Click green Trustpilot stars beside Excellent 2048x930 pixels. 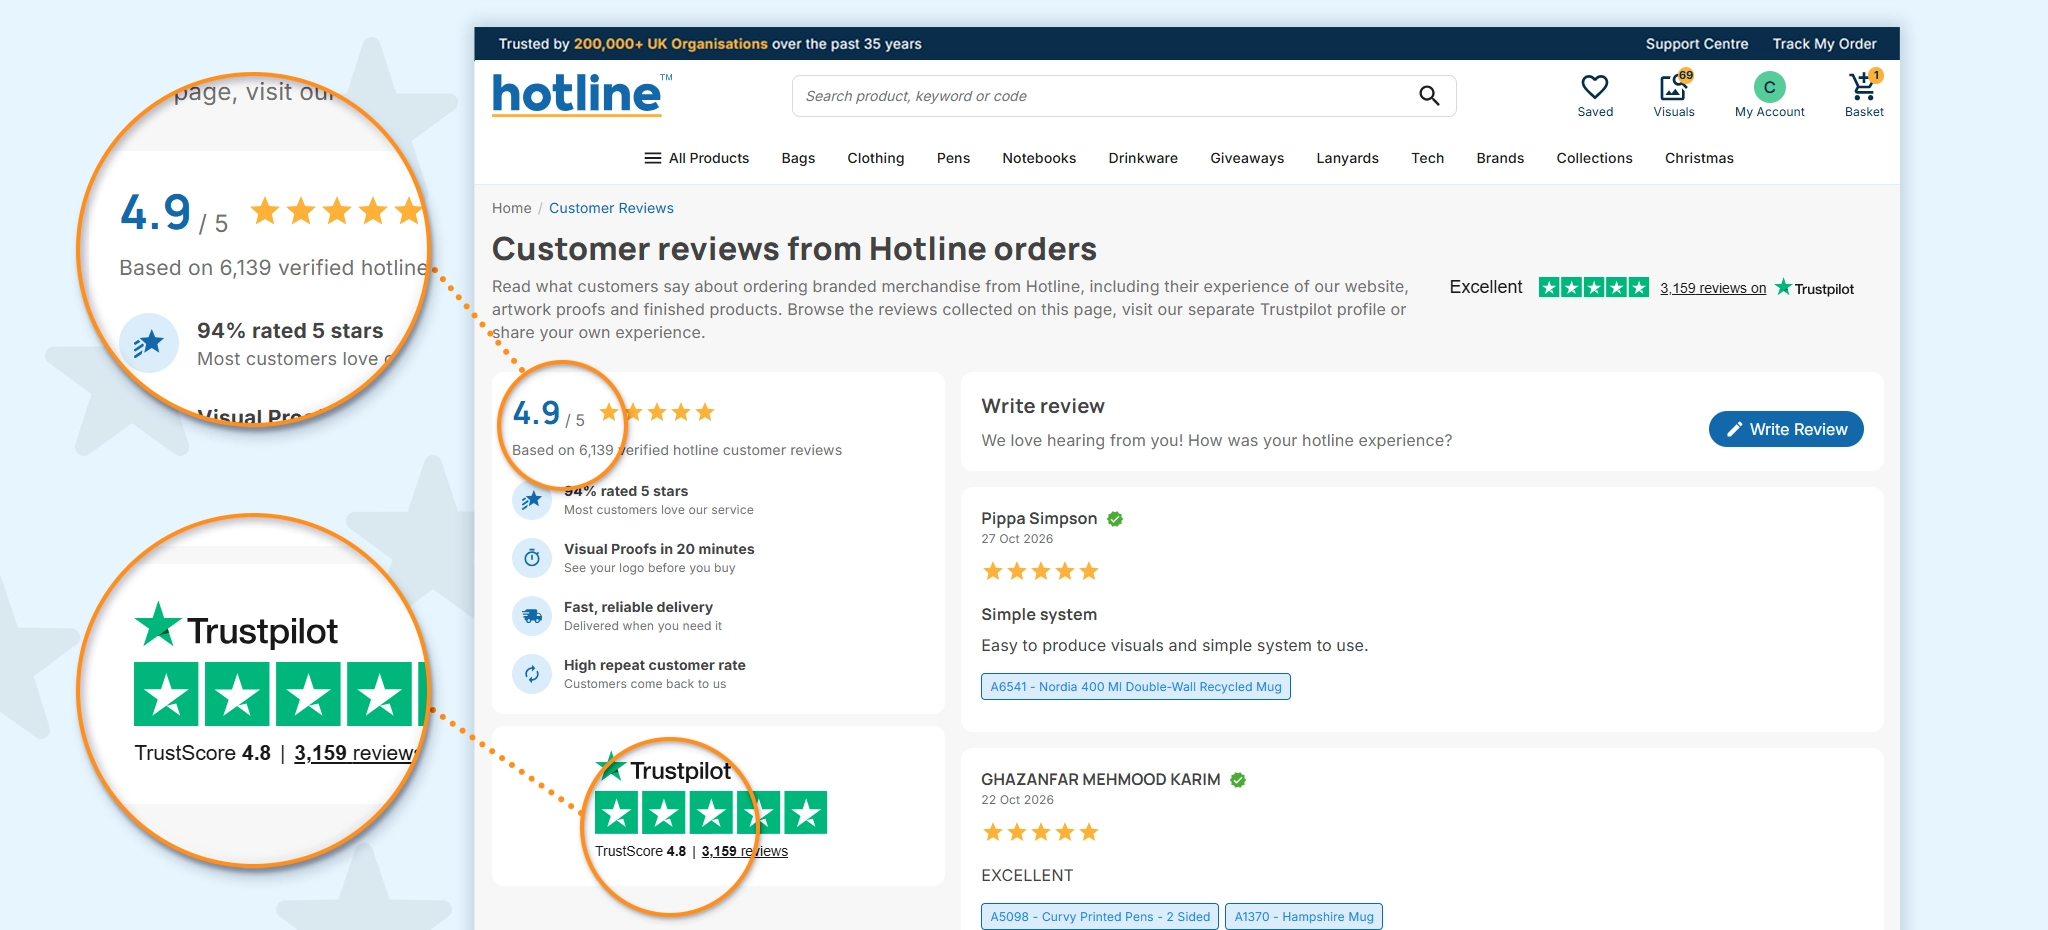click(1594, 287)
